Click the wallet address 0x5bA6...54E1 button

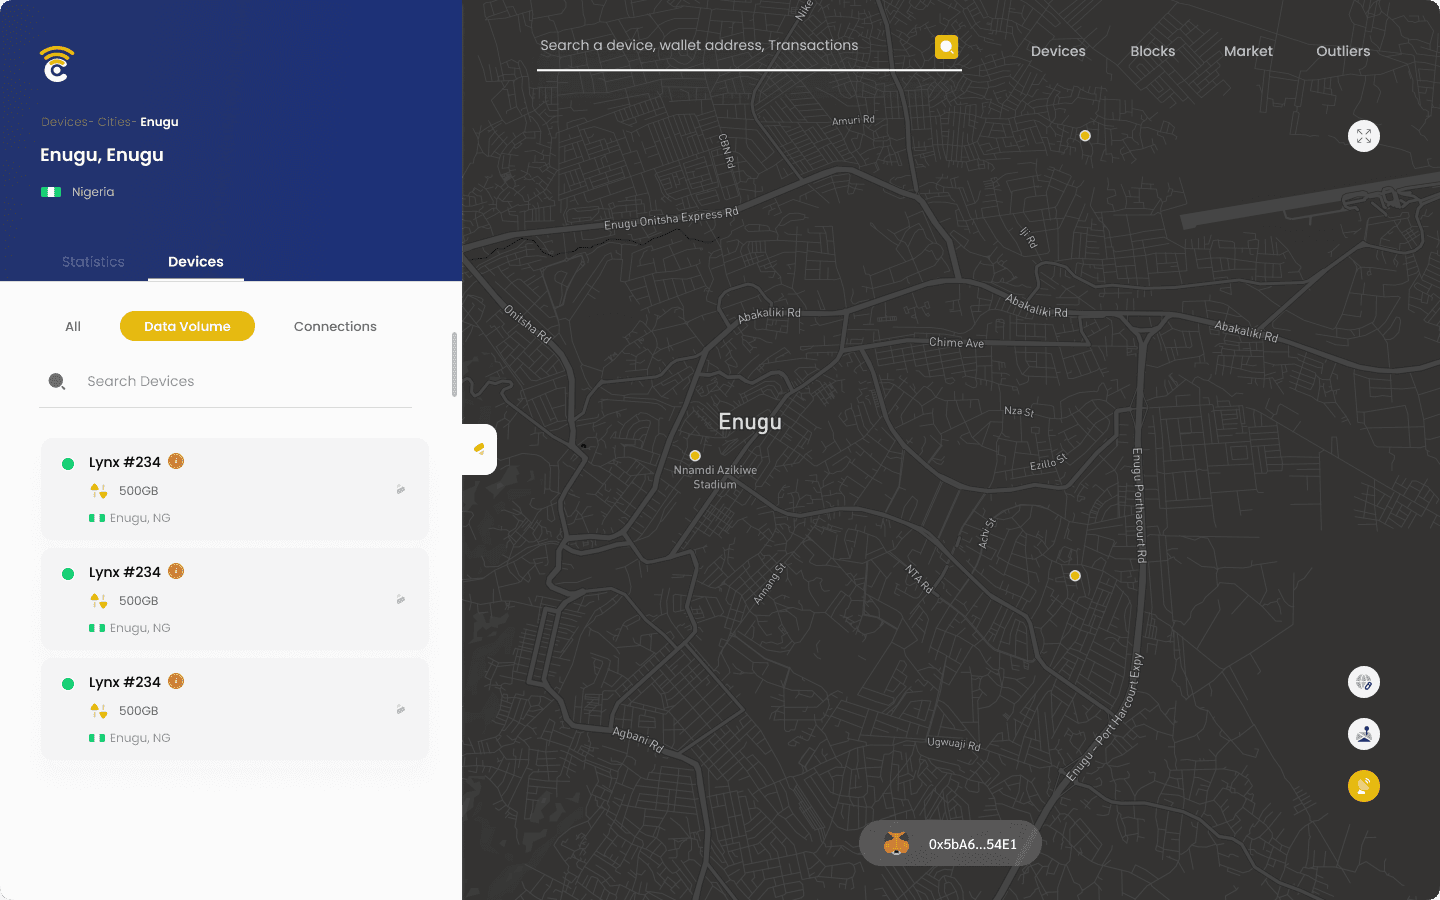pos(950,844)
